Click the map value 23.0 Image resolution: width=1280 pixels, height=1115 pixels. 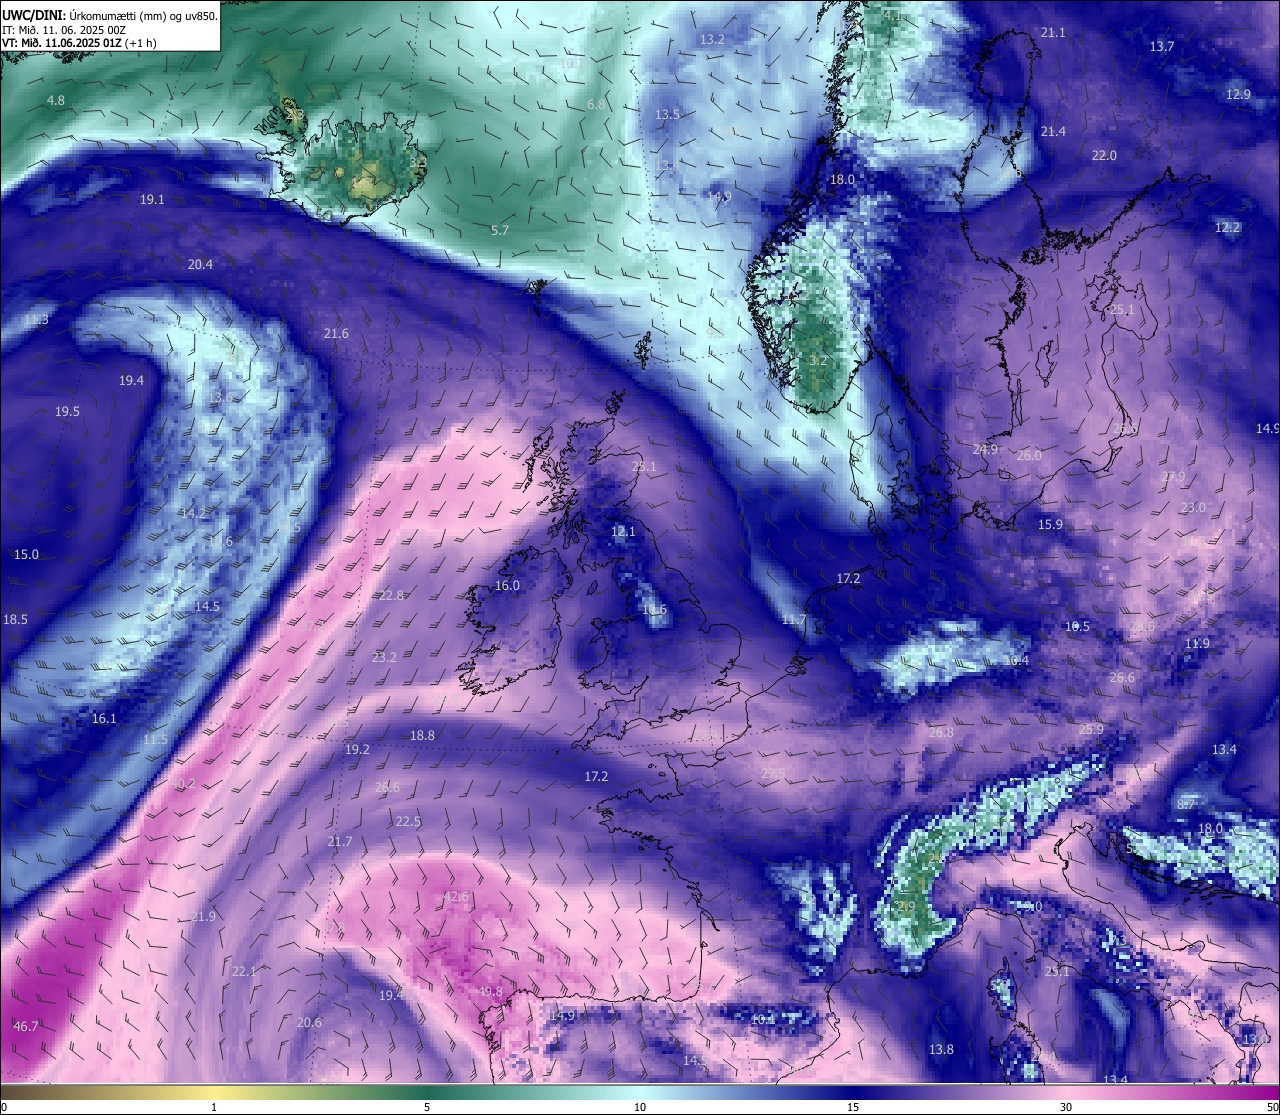click(1193, 508)
